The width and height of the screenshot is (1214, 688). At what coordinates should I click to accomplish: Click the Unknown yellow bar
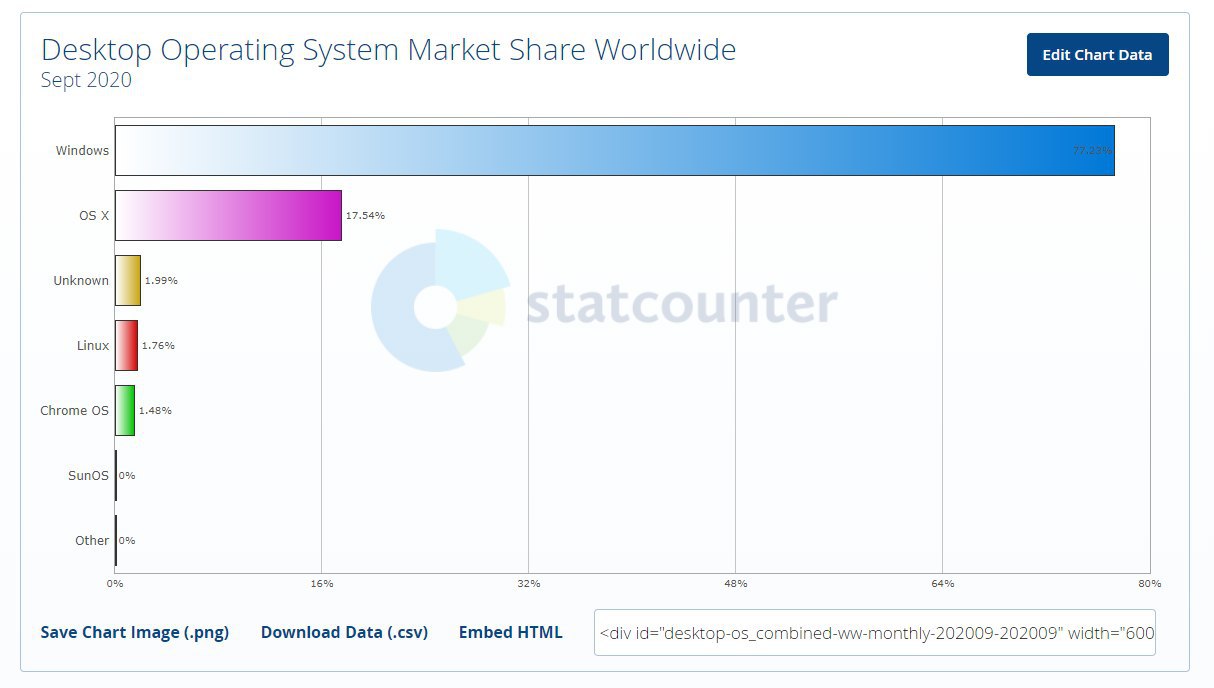pyautogui.click(x=128, y=280)
